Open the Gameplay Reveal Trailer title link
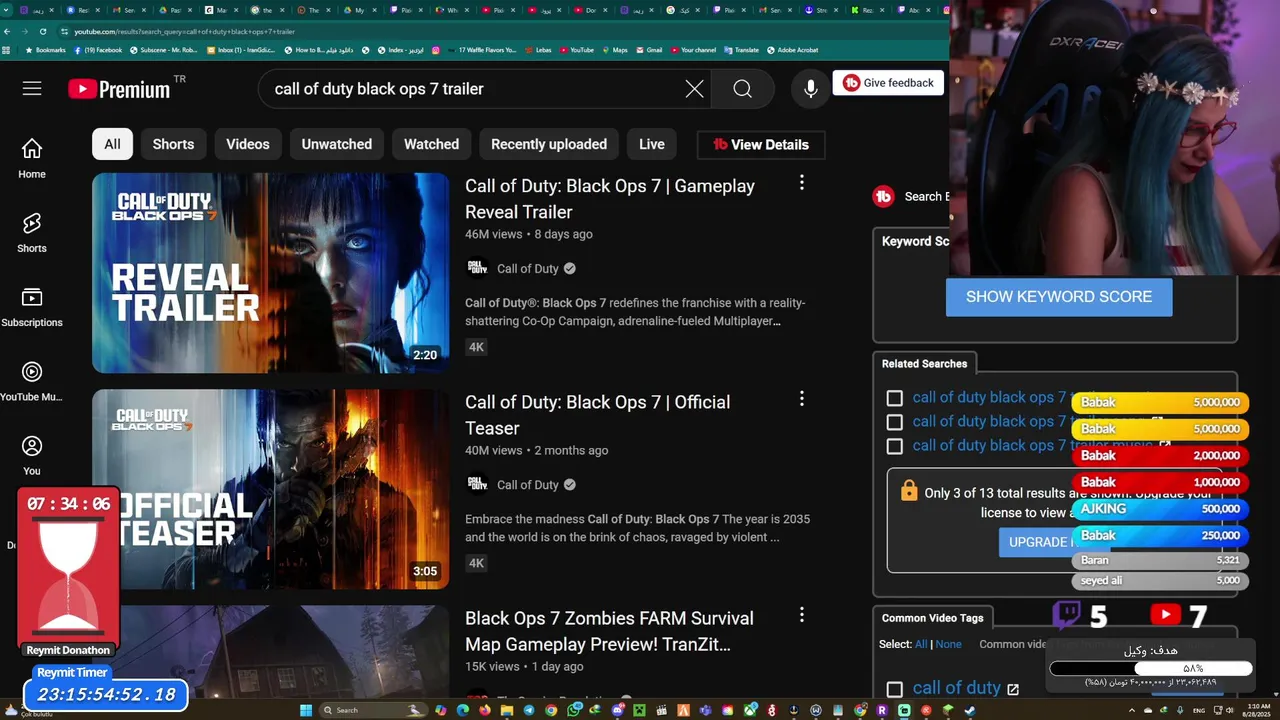This screenshot has height=720, width=1280. click(x=610, y=199)
